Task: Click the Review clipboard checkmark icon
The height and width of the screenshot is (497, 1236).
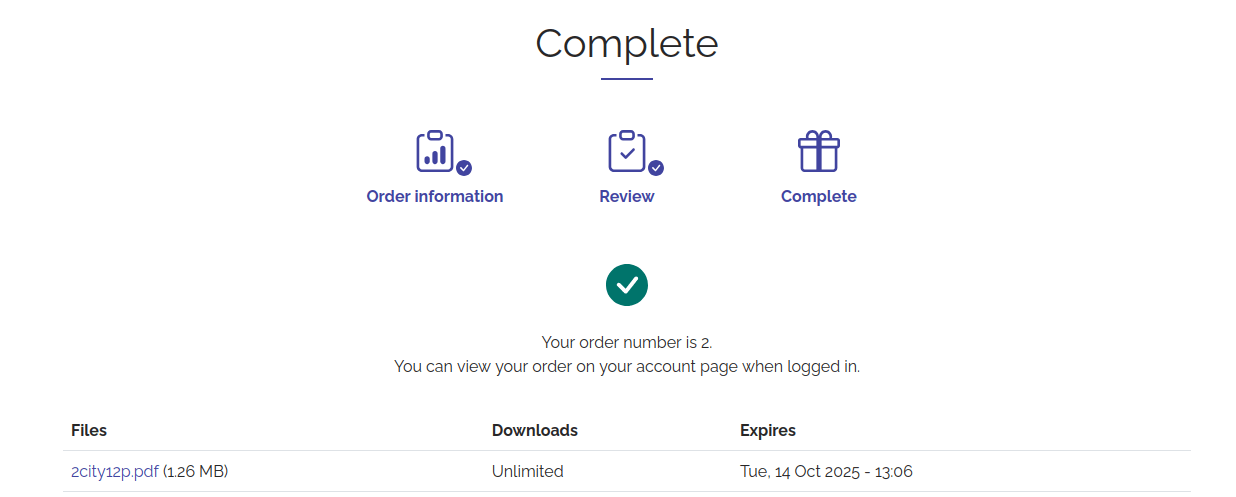Action: pos(627,151)
